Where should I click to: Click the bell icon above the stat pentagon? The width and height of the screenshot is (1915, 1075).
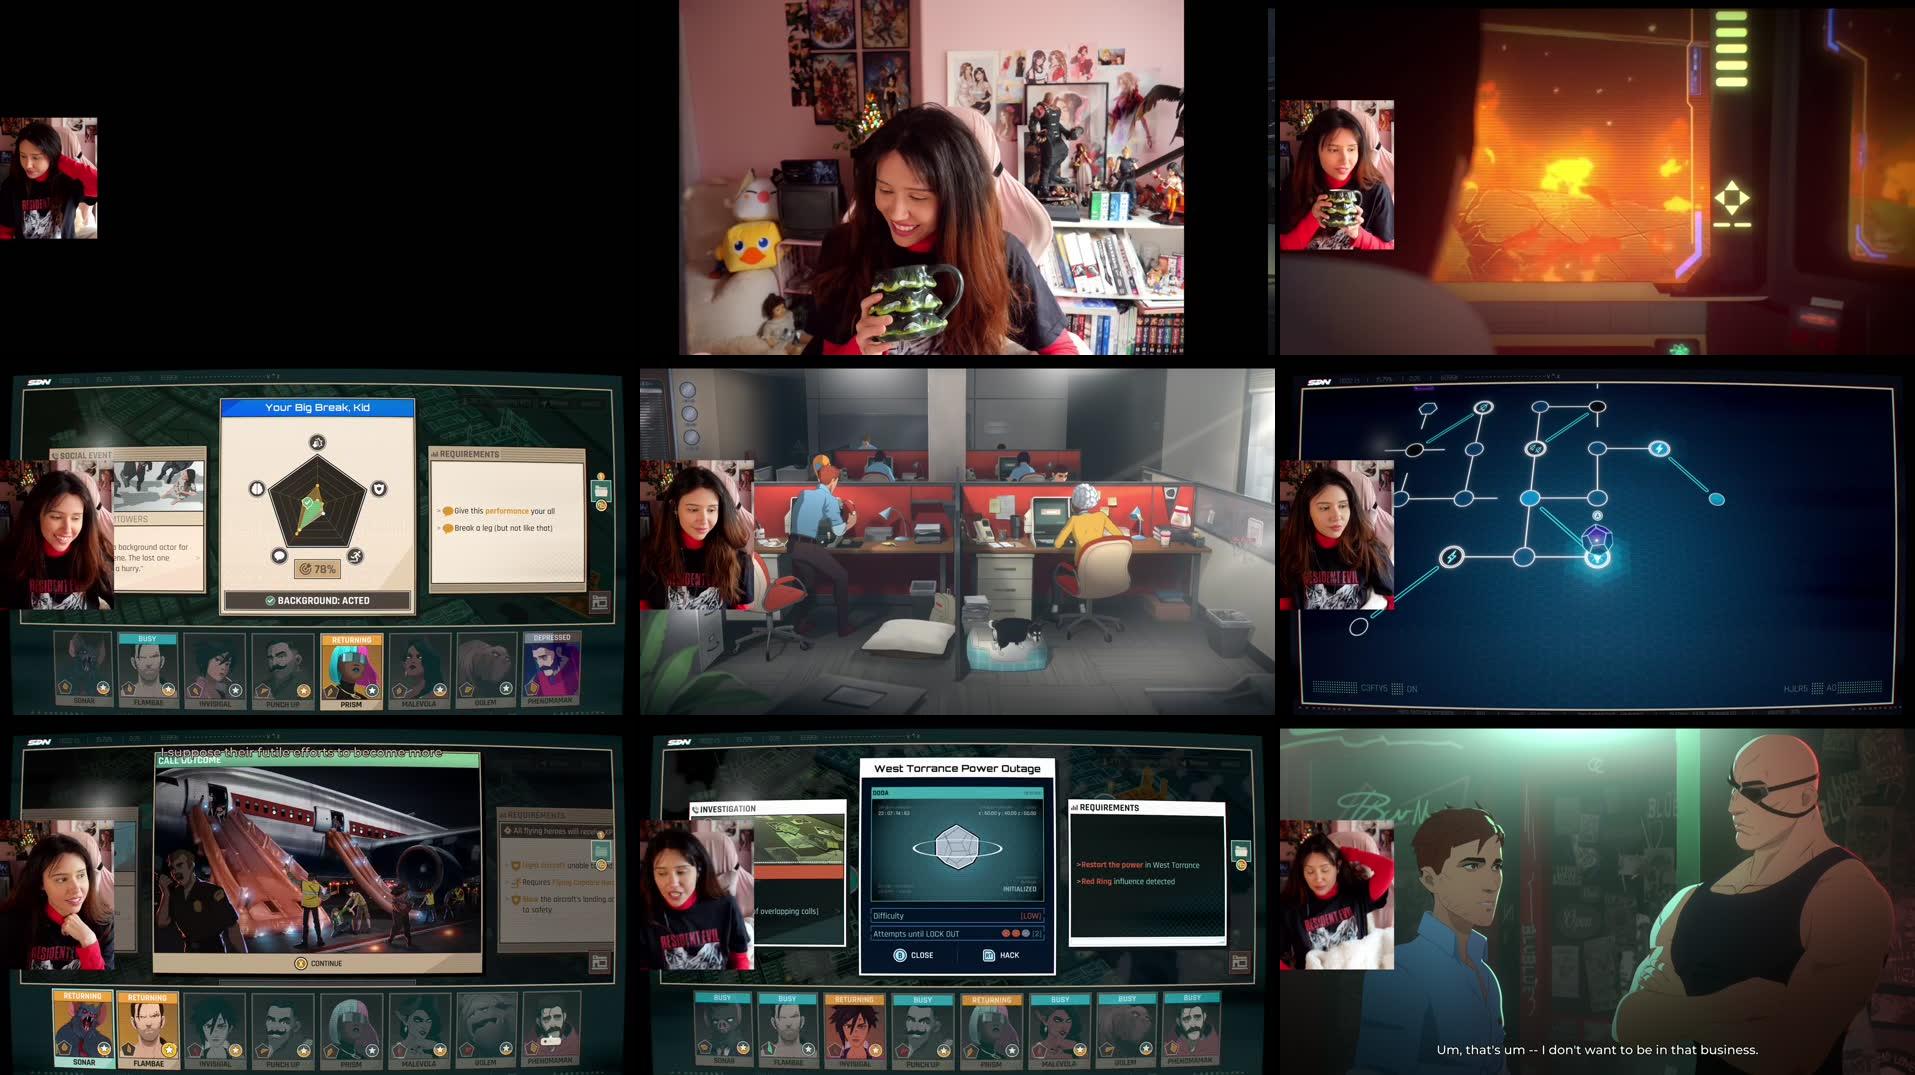(316, 444)
